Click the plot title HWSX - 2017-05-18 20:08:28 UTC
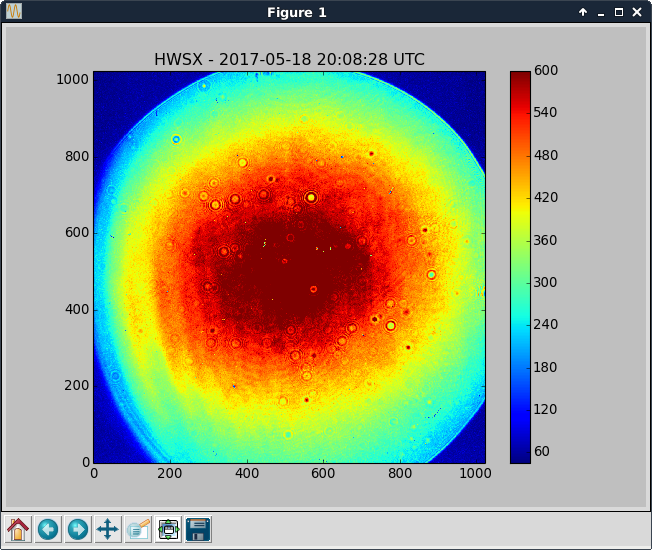652x550 pixels. coord(289,59)
